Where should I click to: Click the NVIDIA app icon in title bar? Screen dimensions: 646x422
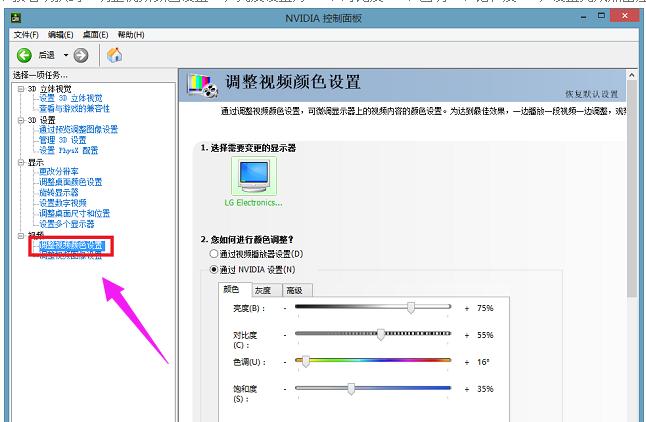pyautogui.click(x=16, y=18)
